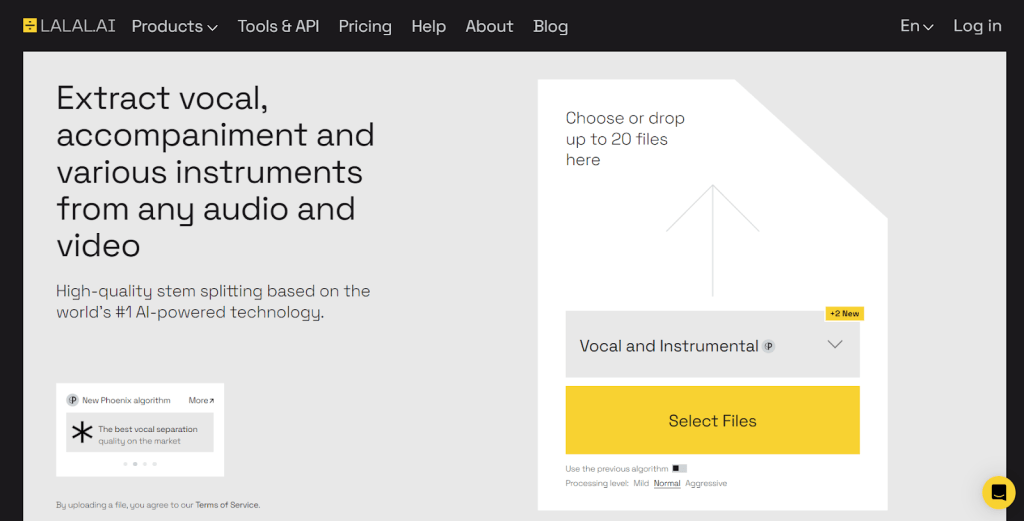
Task: Open the Terms of Service link
Action: (227, 505)
